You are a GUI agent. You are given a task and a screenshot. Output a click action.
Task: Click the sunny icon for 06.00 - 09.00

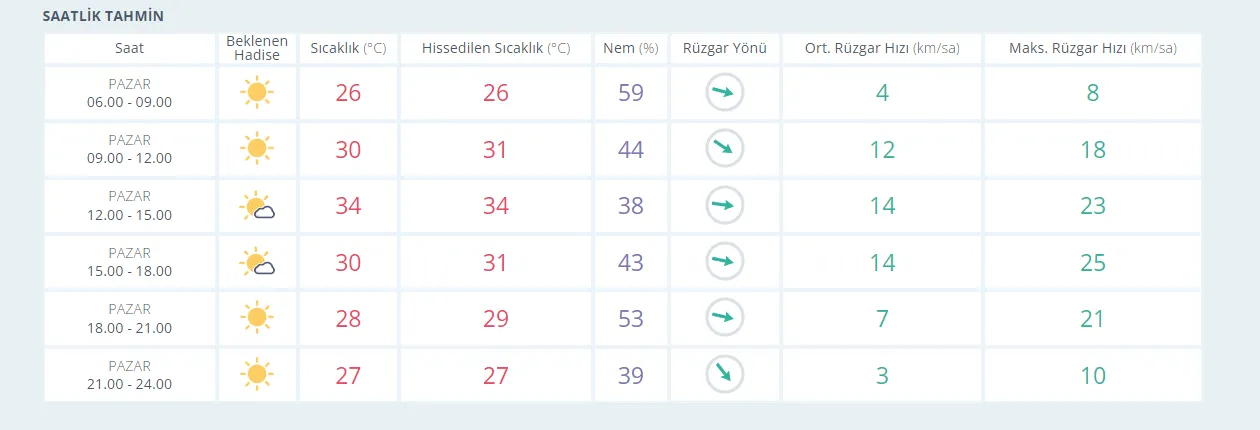pyautogui.click(x=257, y=94)
